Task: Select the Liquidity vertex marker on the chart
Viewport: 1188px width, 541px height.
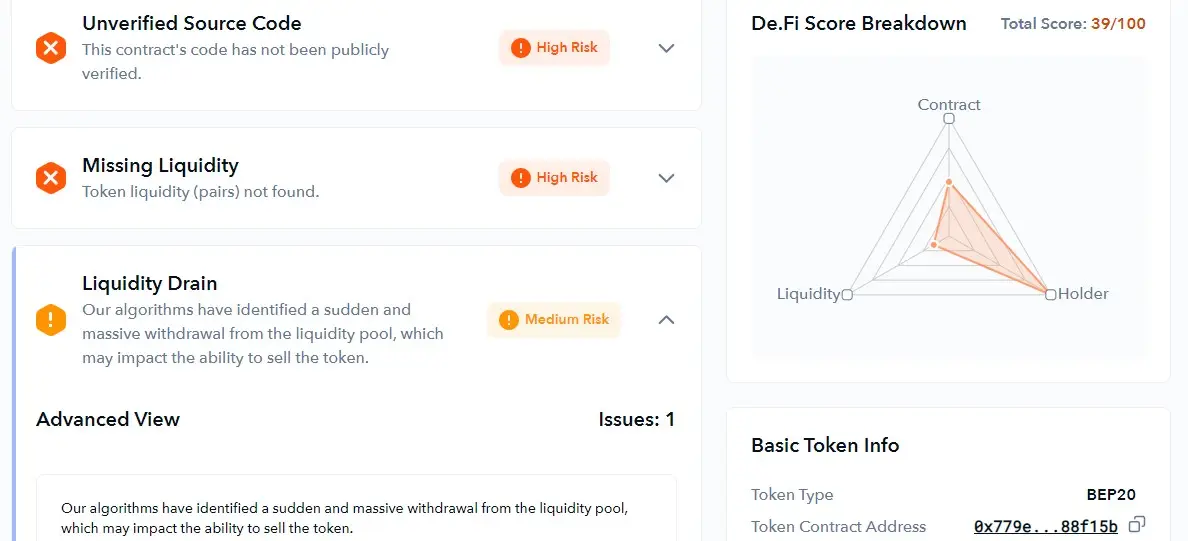Action: [x=847, y=294]
